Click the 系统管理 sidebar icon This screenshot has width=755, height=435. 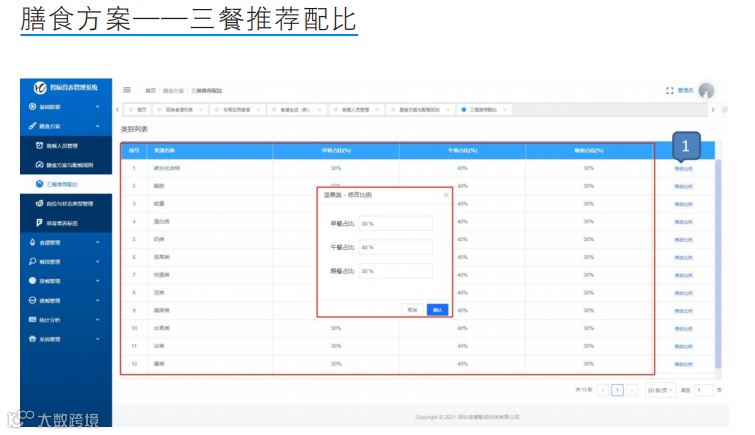click(x=32, y=339)
